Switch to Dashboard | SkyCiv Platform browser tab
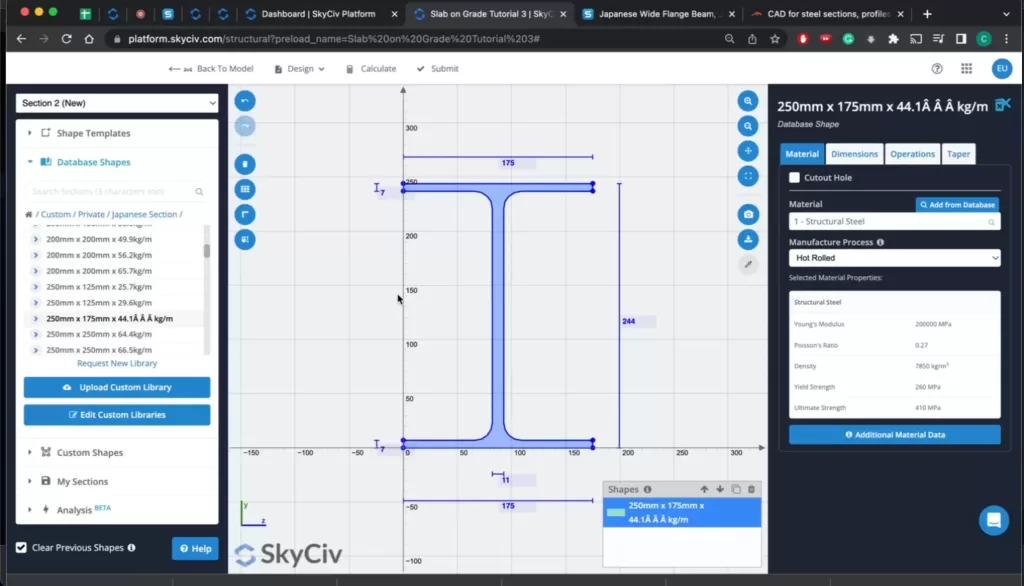Viewport: 1024px width, 586px height. (x=320, y=14)
